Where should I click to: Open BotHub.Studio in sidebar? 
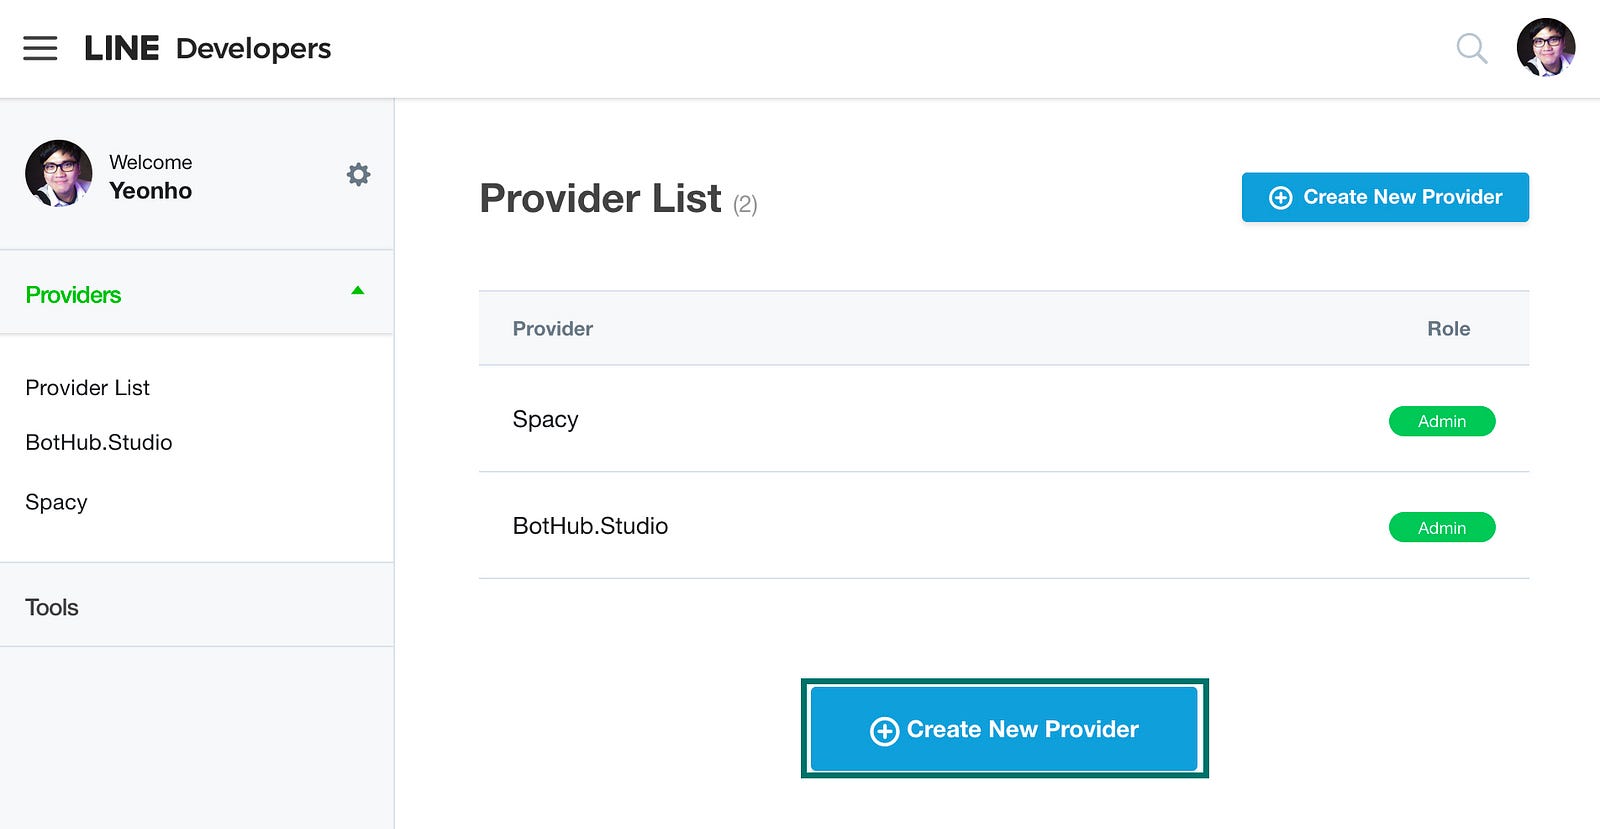pyautogui.click(x=99, y=442)
